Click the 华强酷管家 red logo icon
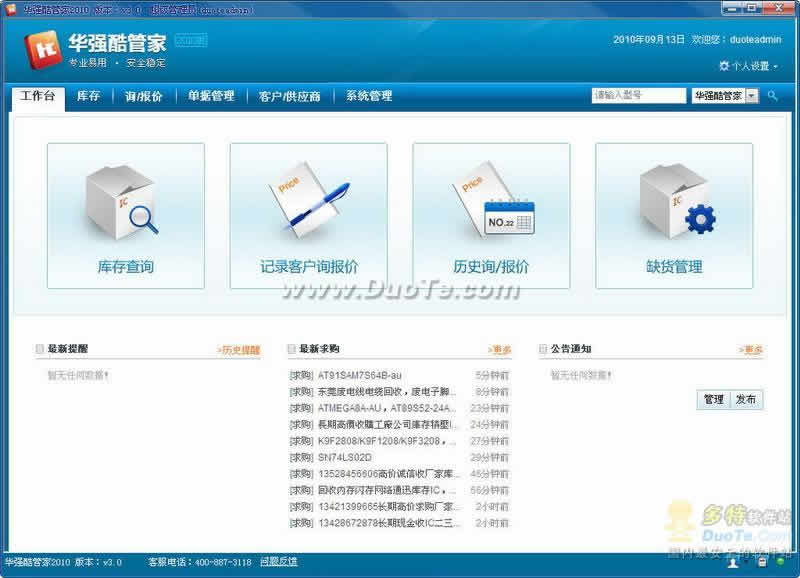 [x=43, y=49]
